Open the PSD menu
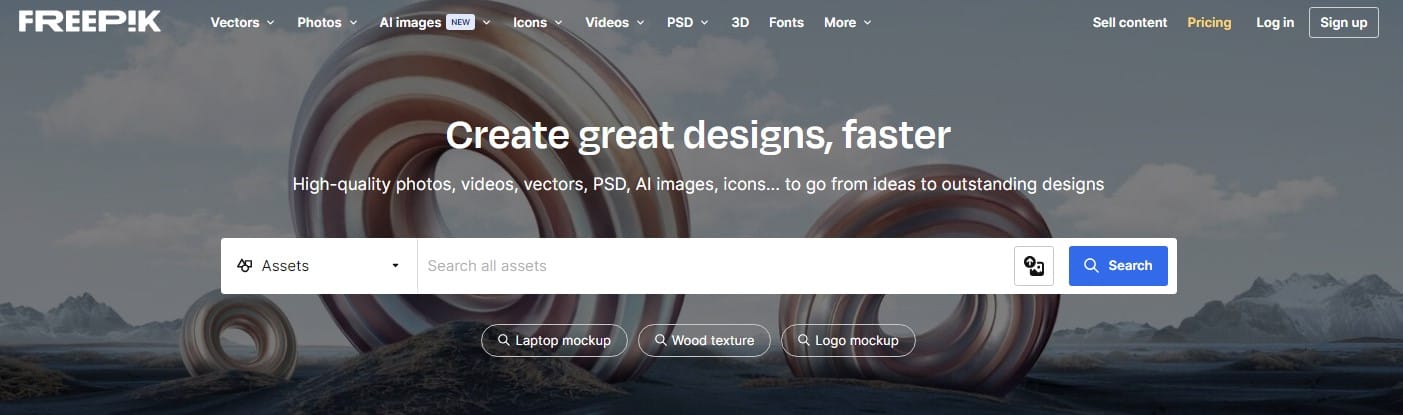 687,22
